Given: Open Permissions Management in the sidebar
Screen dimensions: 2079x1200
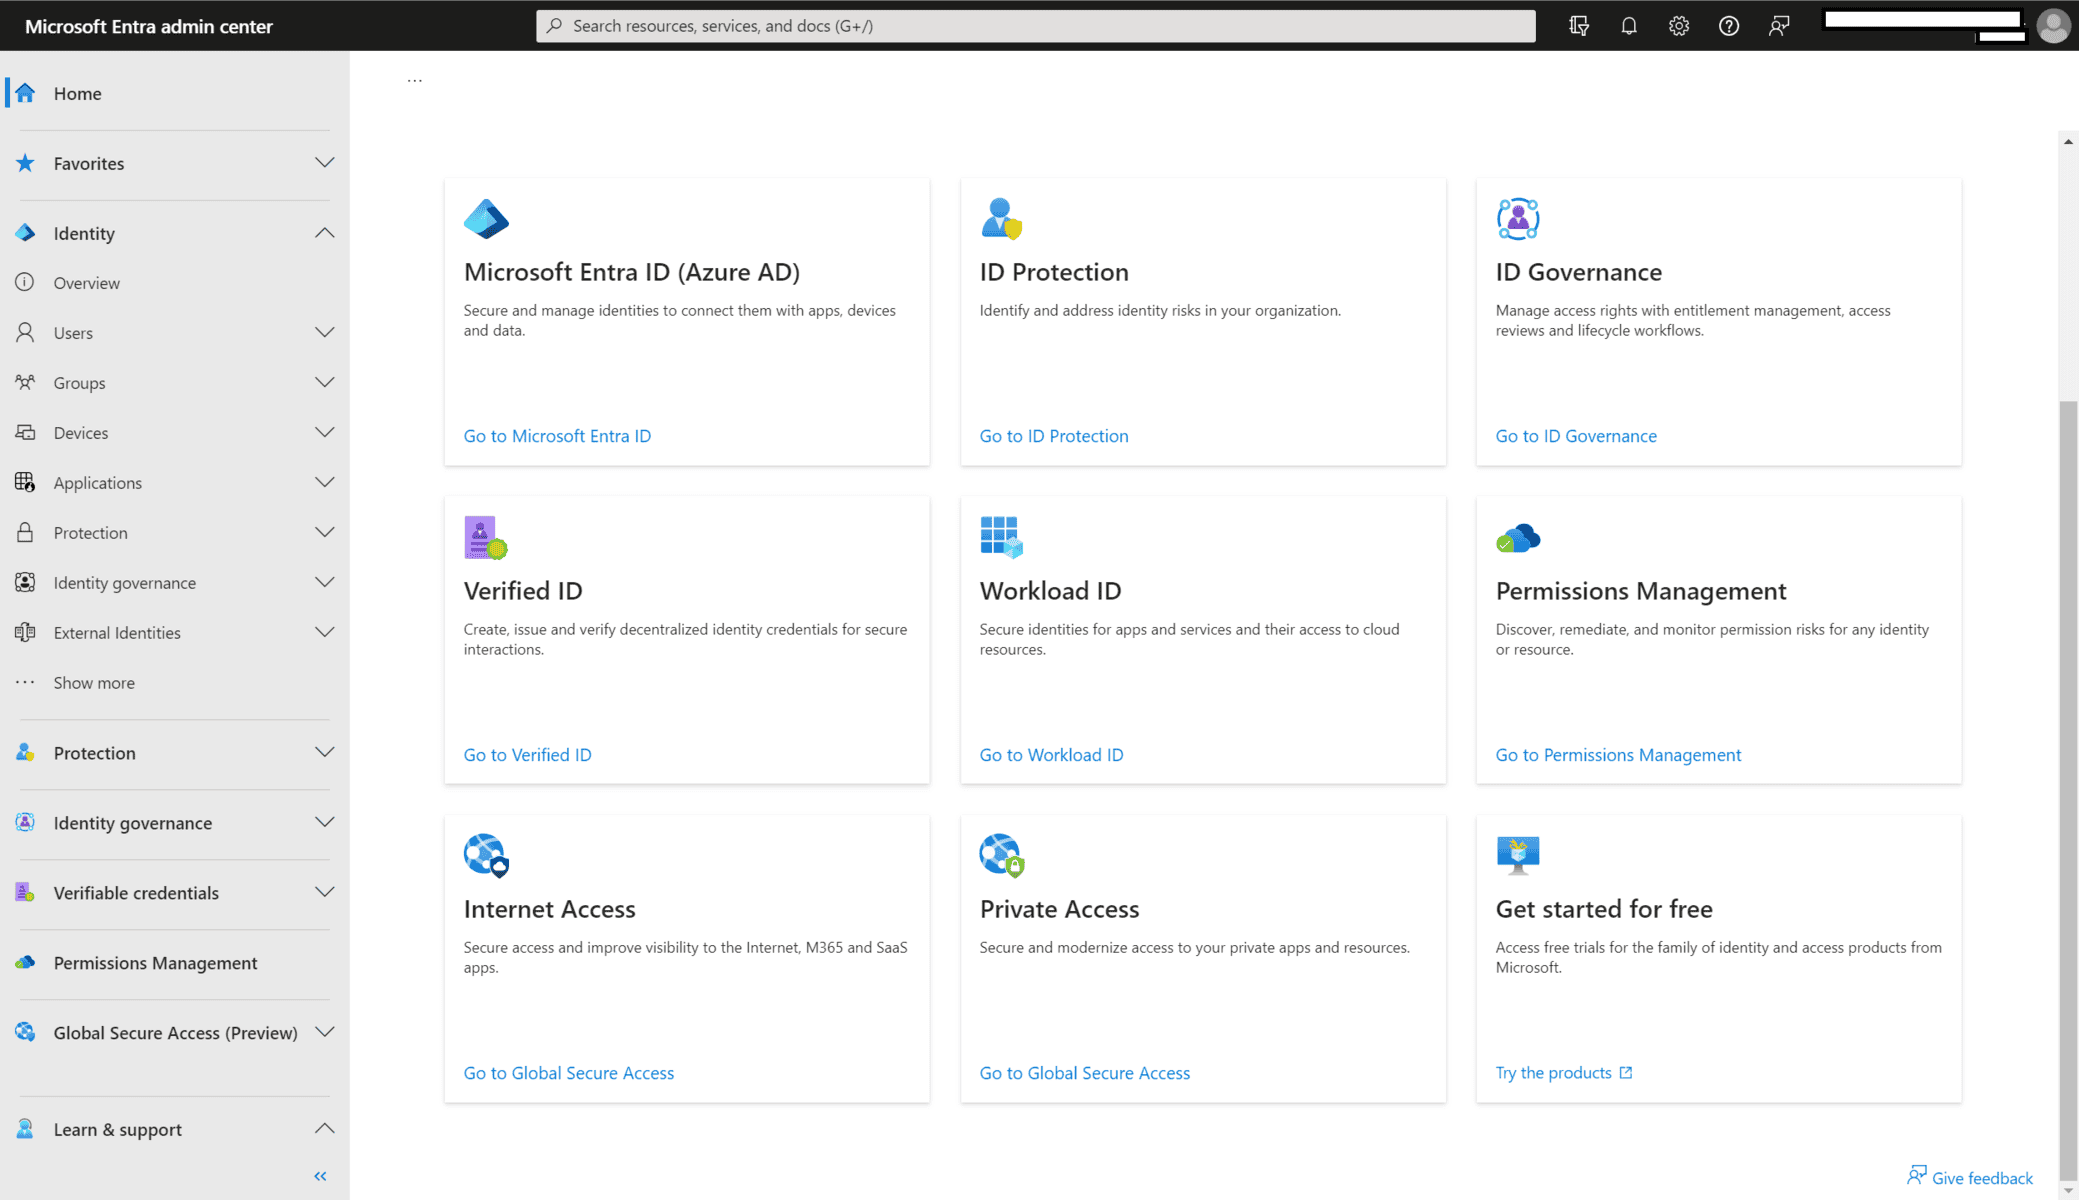Looking at the screenshot, I should point(155,963).
